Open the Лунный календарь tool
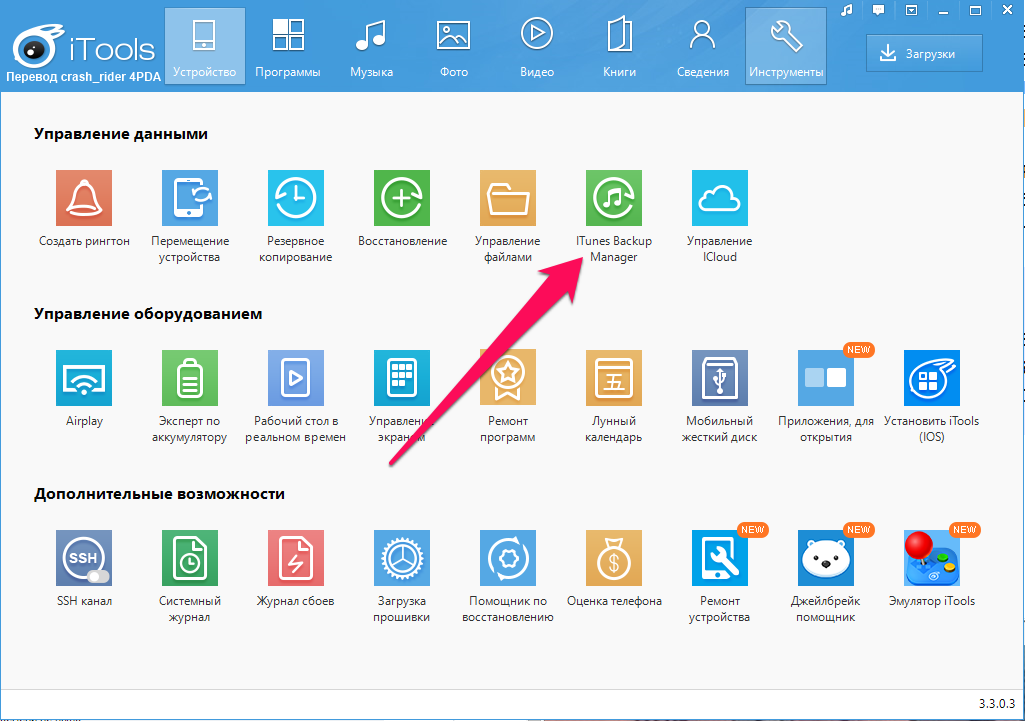This screenshot has height=721, width=1025. pyautogui.click(x=613, y=378)
